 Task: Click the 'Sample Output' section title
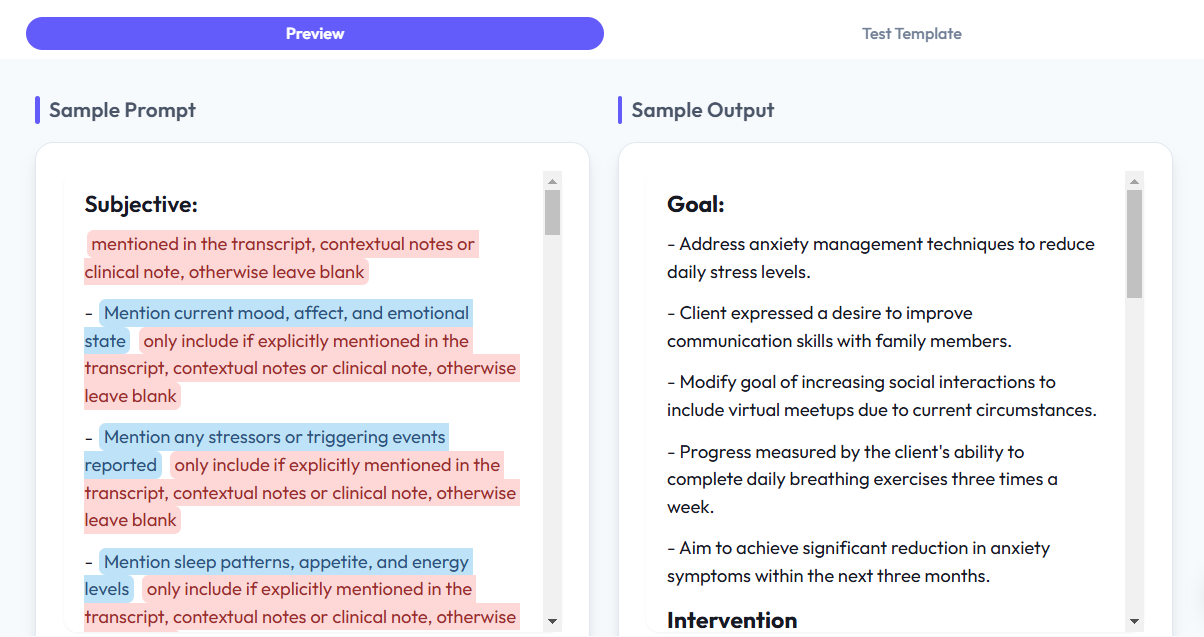click(x=702, y=110)
